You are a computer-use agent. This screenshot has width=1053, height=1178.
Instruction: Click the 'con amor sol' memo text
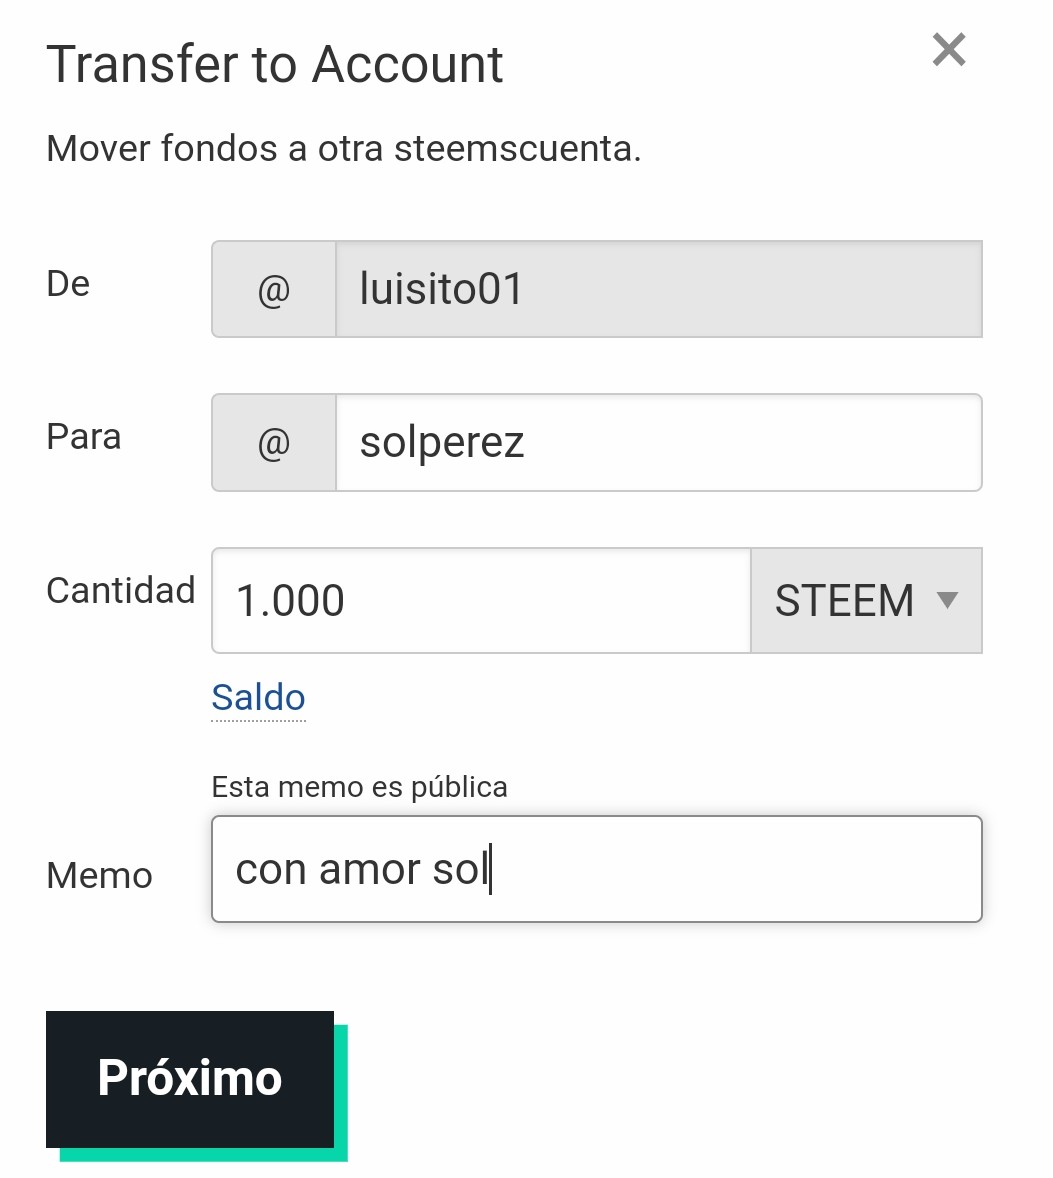click(363, 870)
